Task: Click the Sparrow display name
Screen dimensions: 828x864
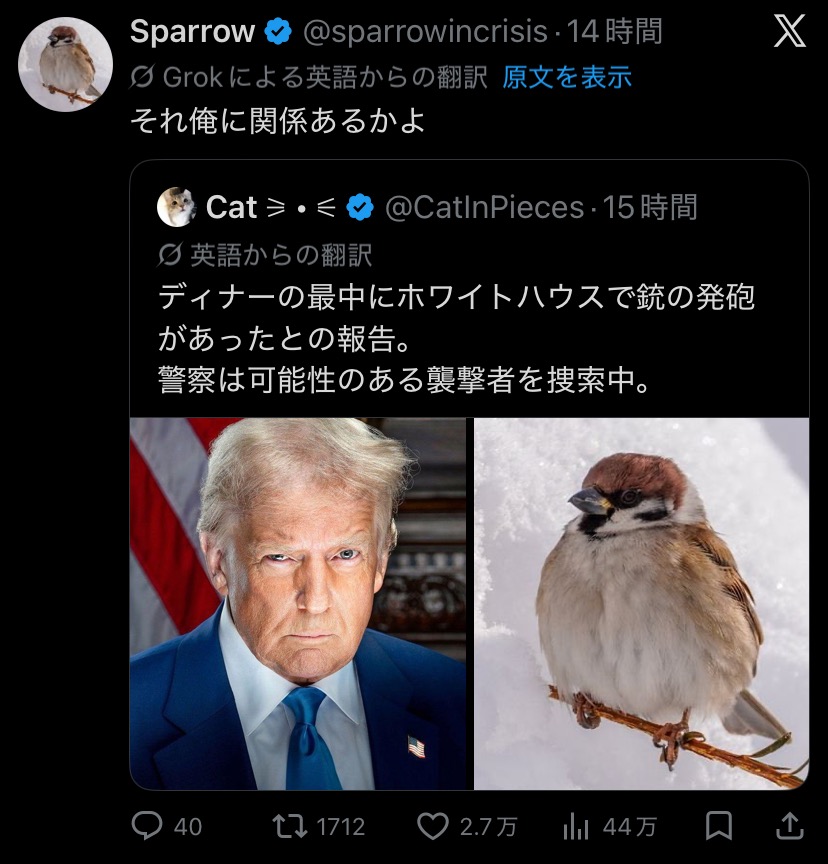Action: [192, 32]
